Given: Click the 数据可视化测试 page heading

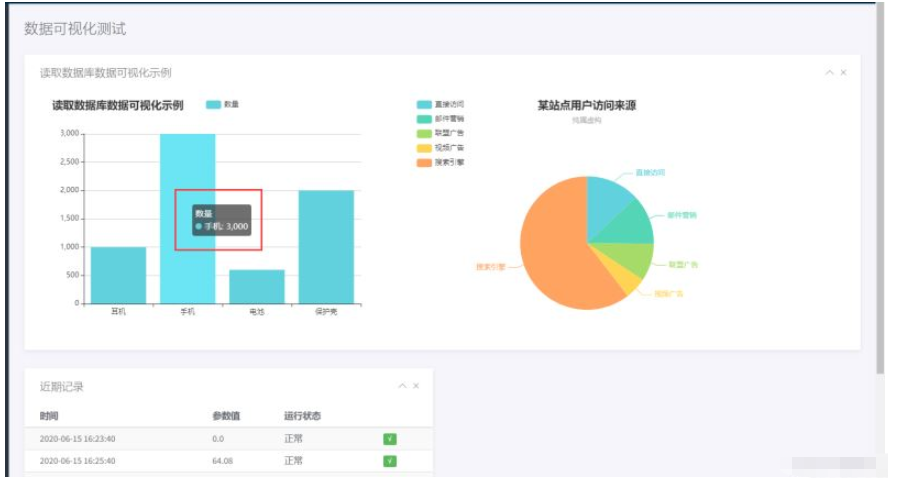Looking at the screenshot, I should pos(75,29).
